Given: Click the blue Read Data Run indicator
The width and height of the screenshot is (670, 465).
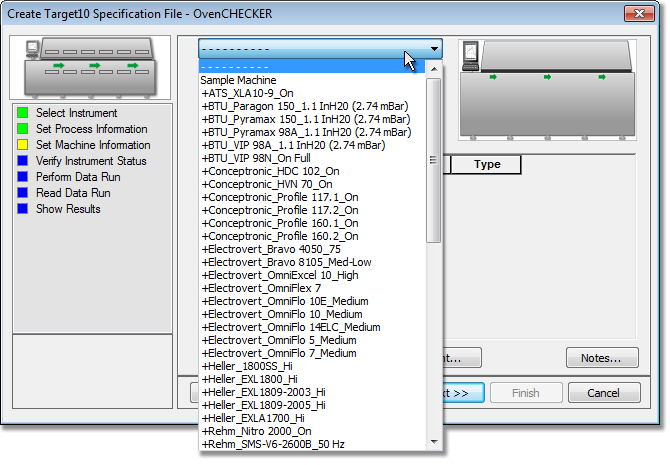Looking at the screenshot, I should tap(23, 193).
